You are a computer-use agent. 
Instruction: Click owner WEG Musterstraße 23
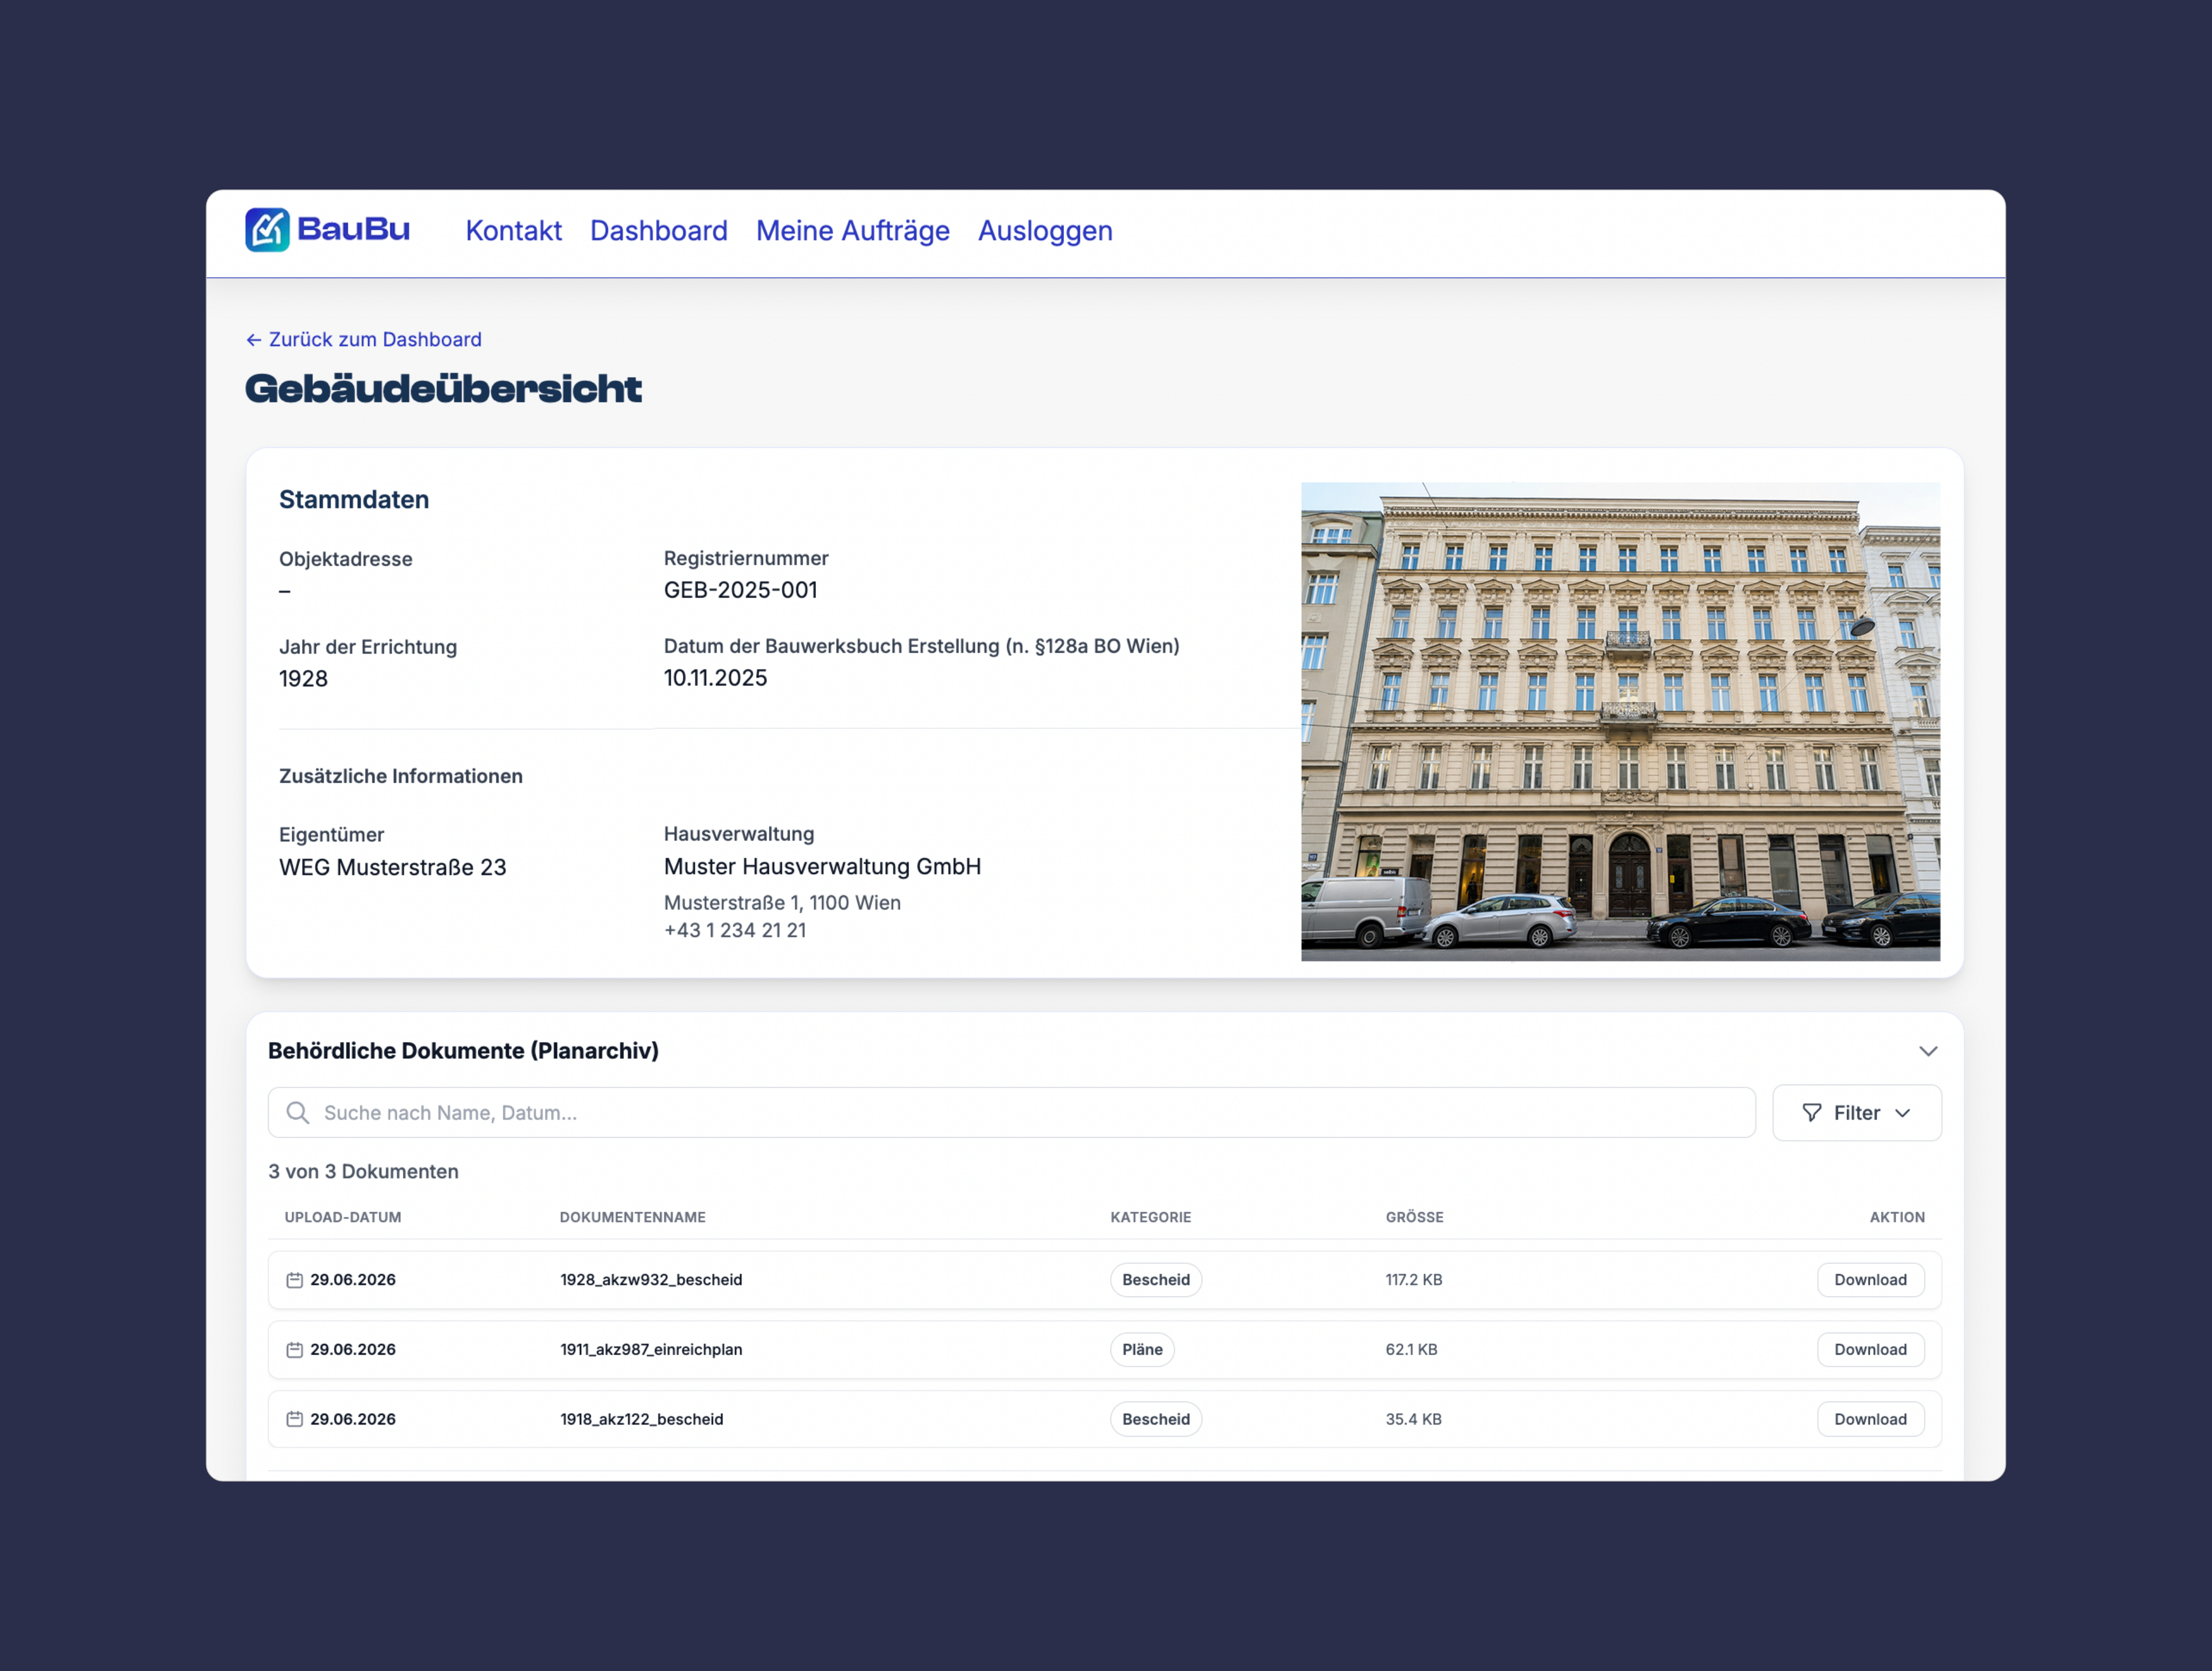pos(393,867)
